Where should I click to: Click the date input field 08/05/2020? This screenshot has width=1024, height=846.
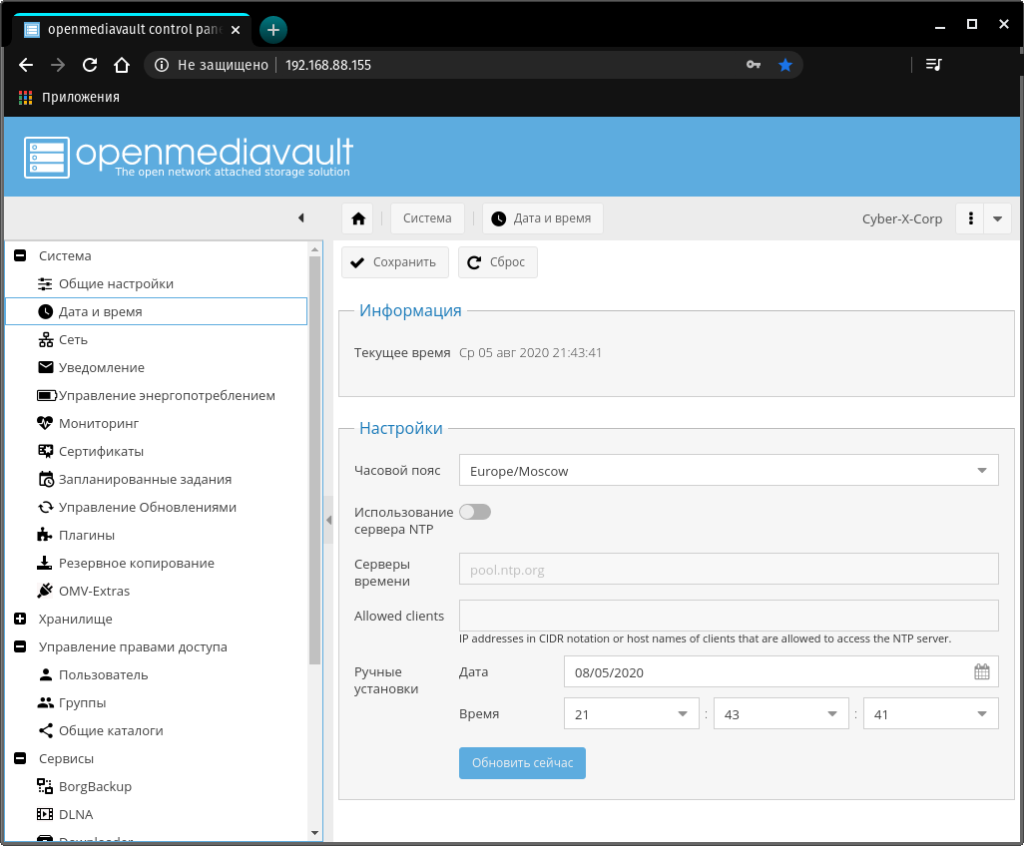(765, 672)
